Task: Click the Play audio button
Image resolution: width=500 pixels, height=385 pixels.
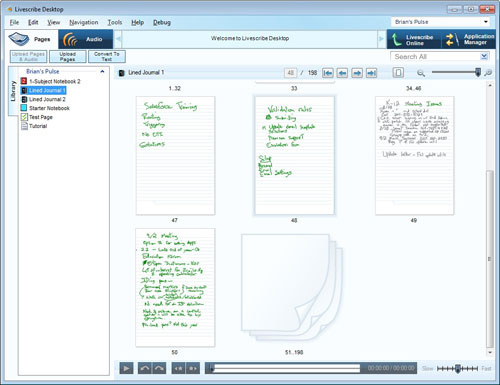Action: [x=126, y=368]
